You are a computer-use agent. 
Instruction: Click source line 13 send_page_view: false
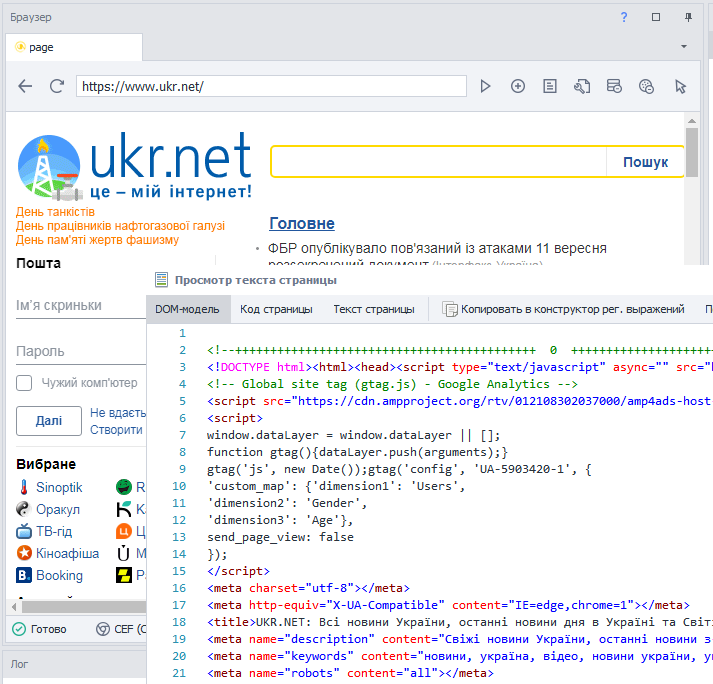[x=280, y=537]
